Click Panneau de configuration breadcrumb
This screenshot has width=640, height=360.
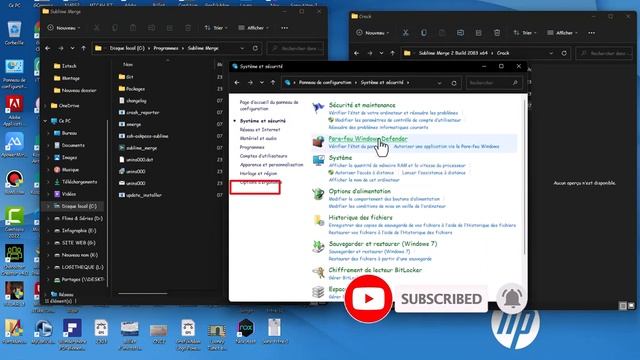[x=325, y=82]
